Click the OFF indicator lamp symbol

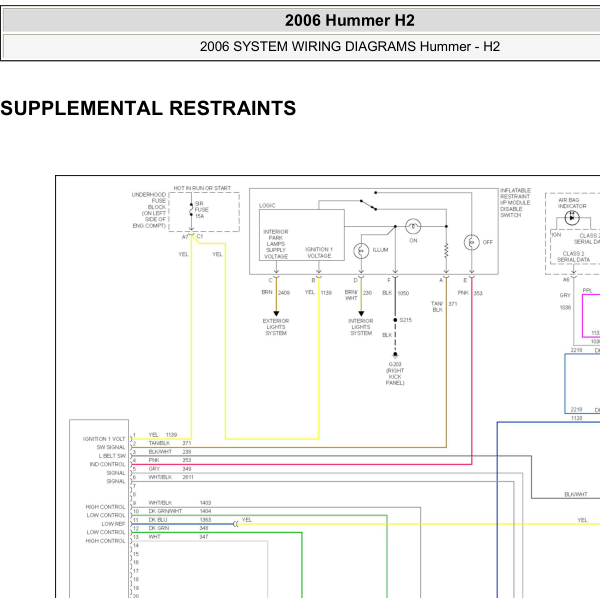(x=471, y=242)
